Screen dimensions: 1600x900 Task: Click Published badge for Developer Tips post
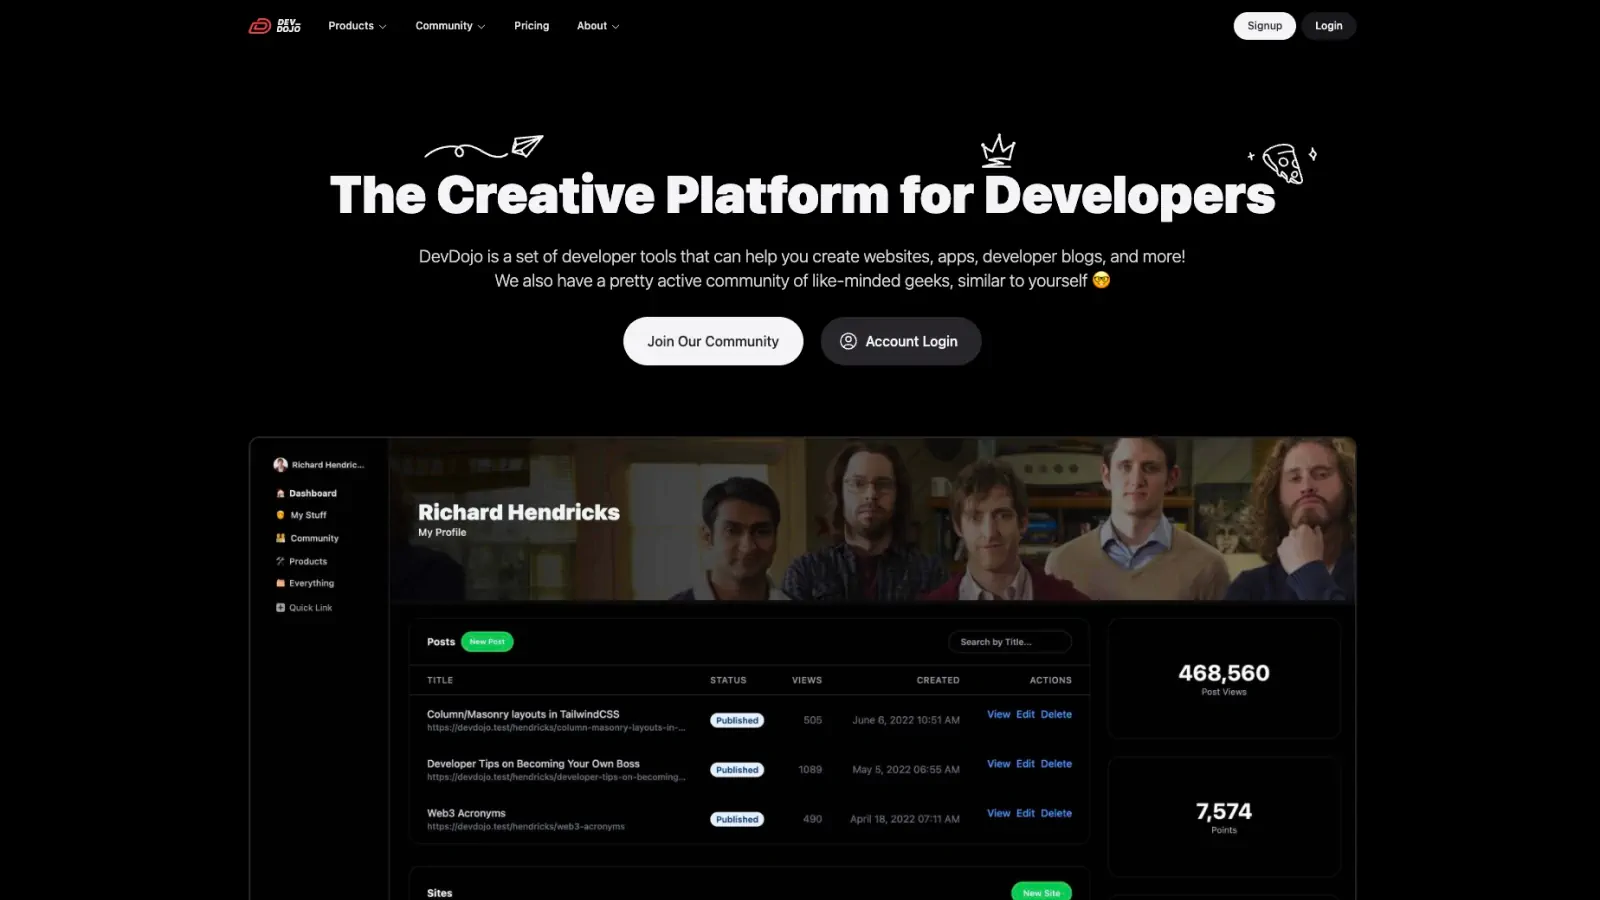(x=737, y=770)
